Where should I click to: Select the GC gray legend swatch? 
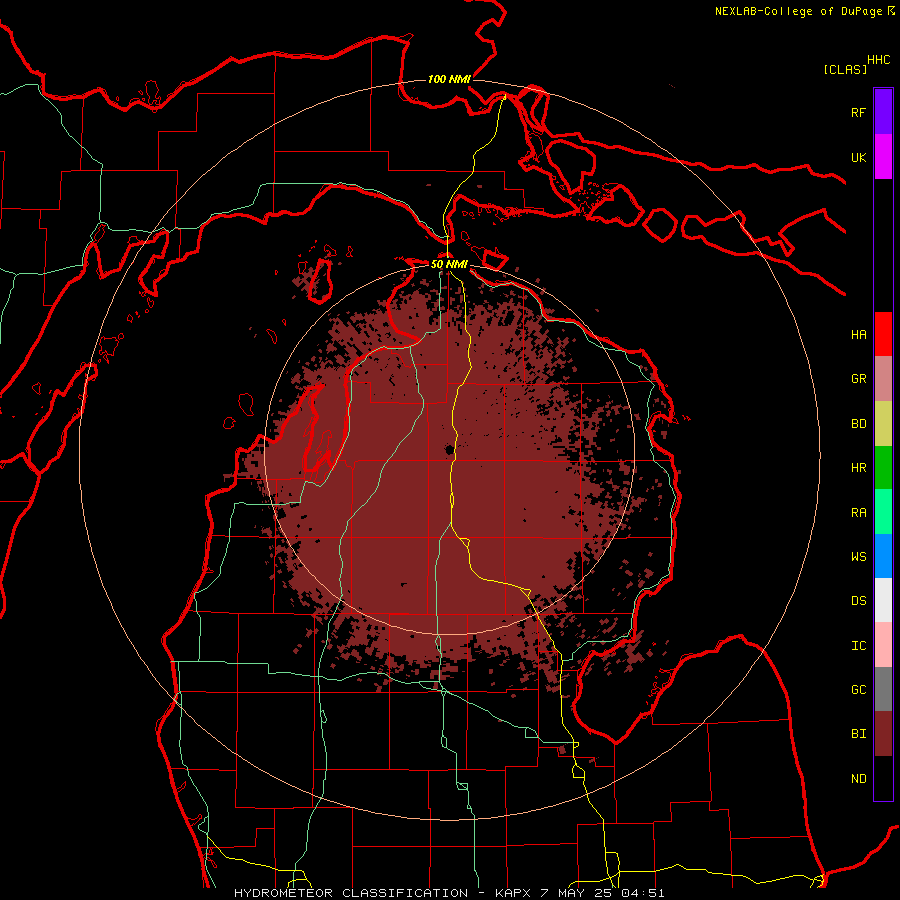(x=883, y=689)
